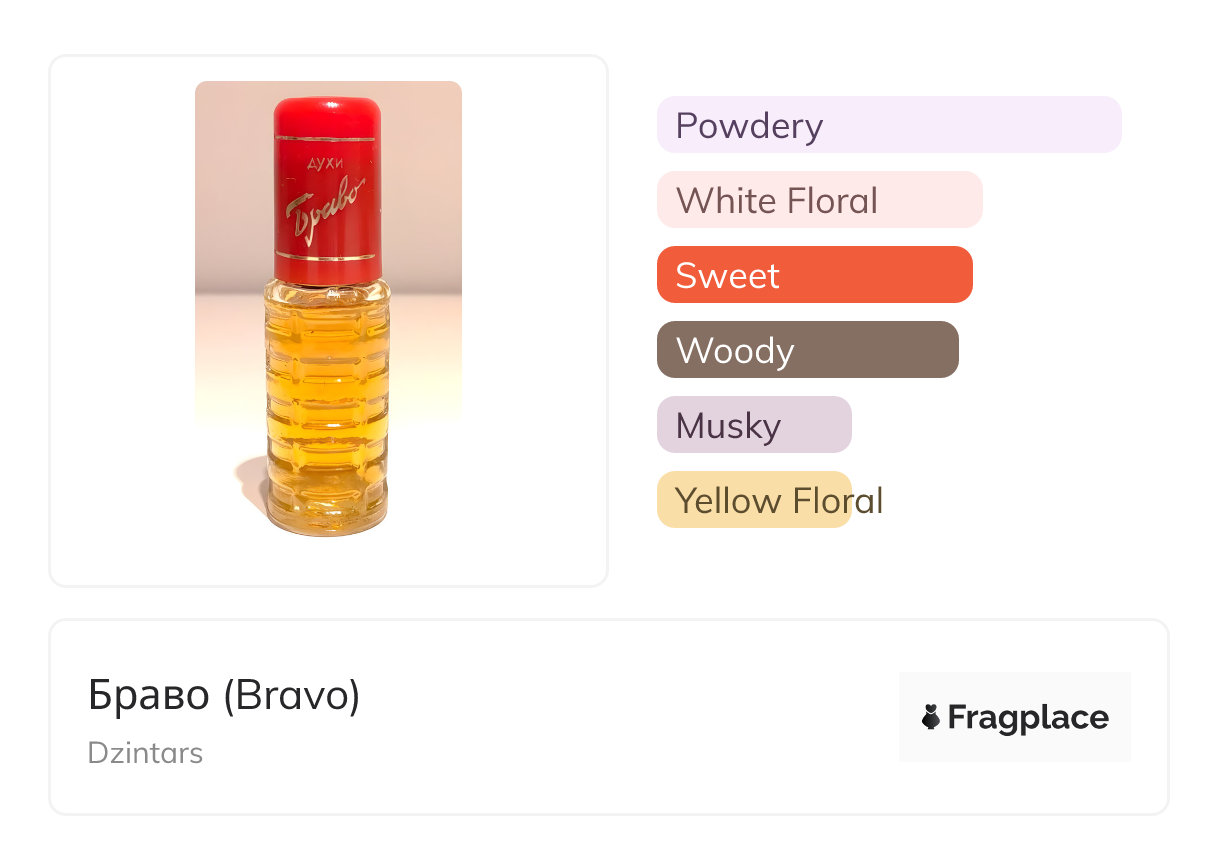Screen dimensions: 1218x864
Task: Click the clear bottle neck below cap
Action: pos(327,287)
